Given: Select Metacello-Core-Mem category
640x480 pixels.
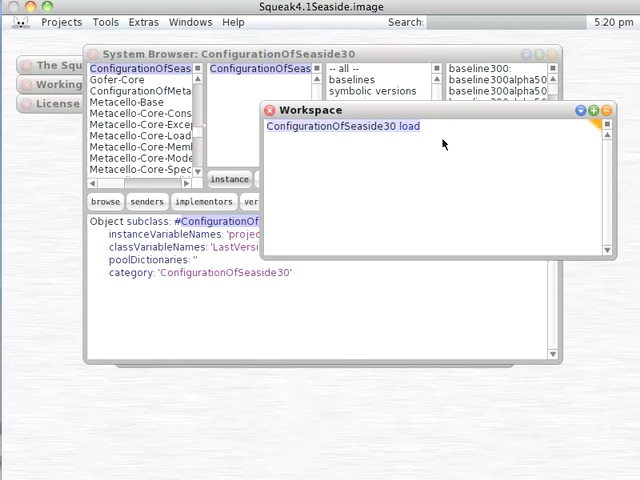Looking at the screenshot, I should 140,147.
